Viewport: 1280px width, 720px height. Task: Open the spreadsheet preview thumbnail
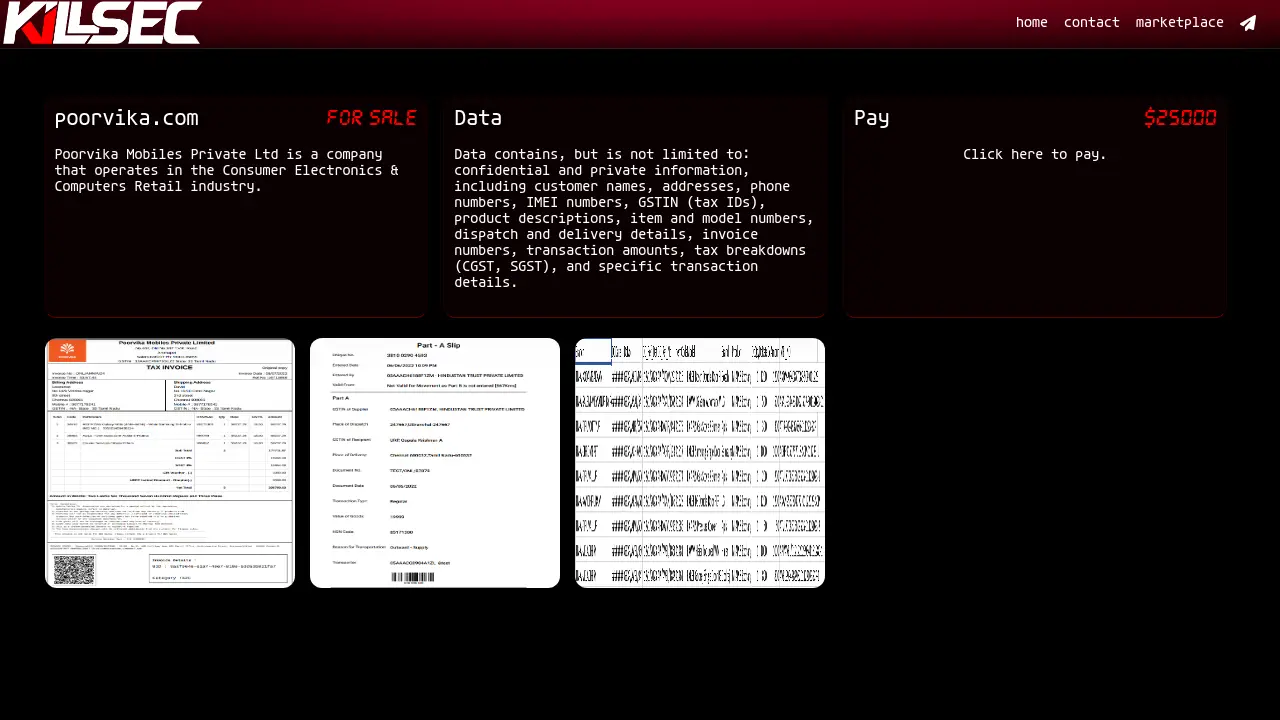700,462
